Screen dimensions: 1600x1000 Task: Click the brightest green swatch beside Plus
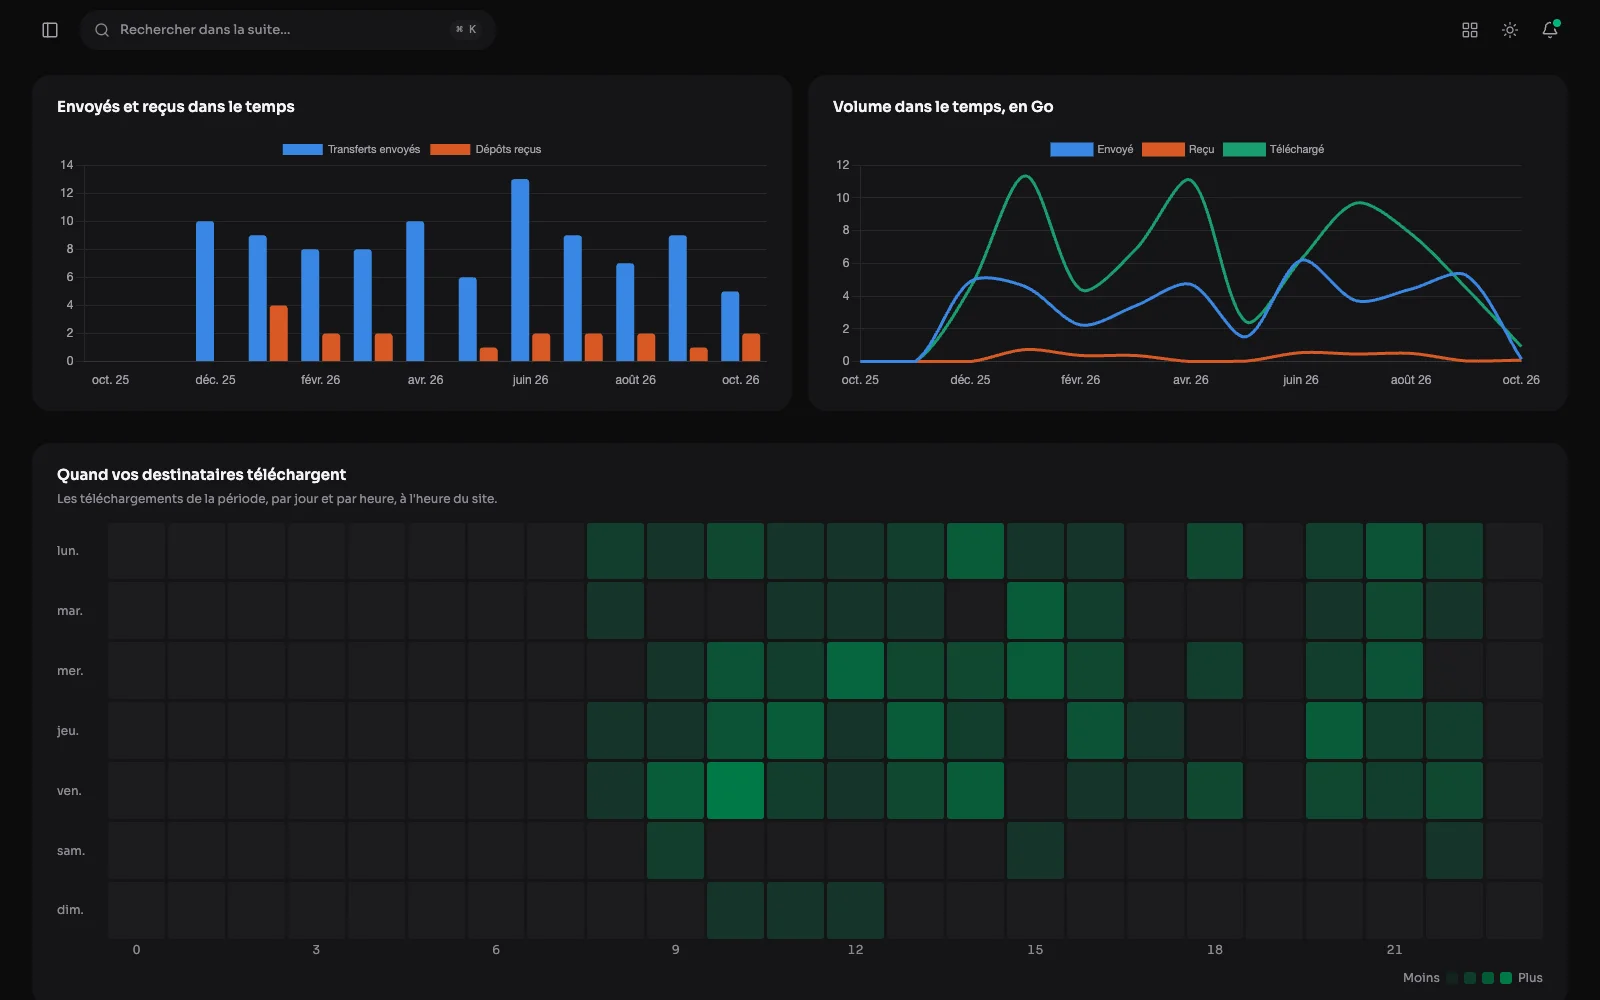pos(1506,978)
